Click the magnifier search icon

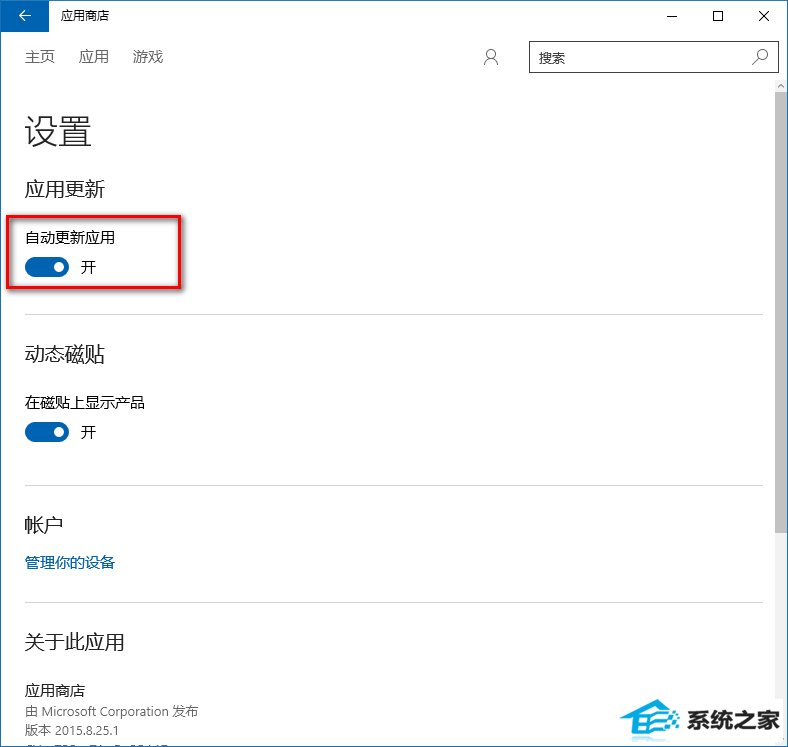point(760,57)
